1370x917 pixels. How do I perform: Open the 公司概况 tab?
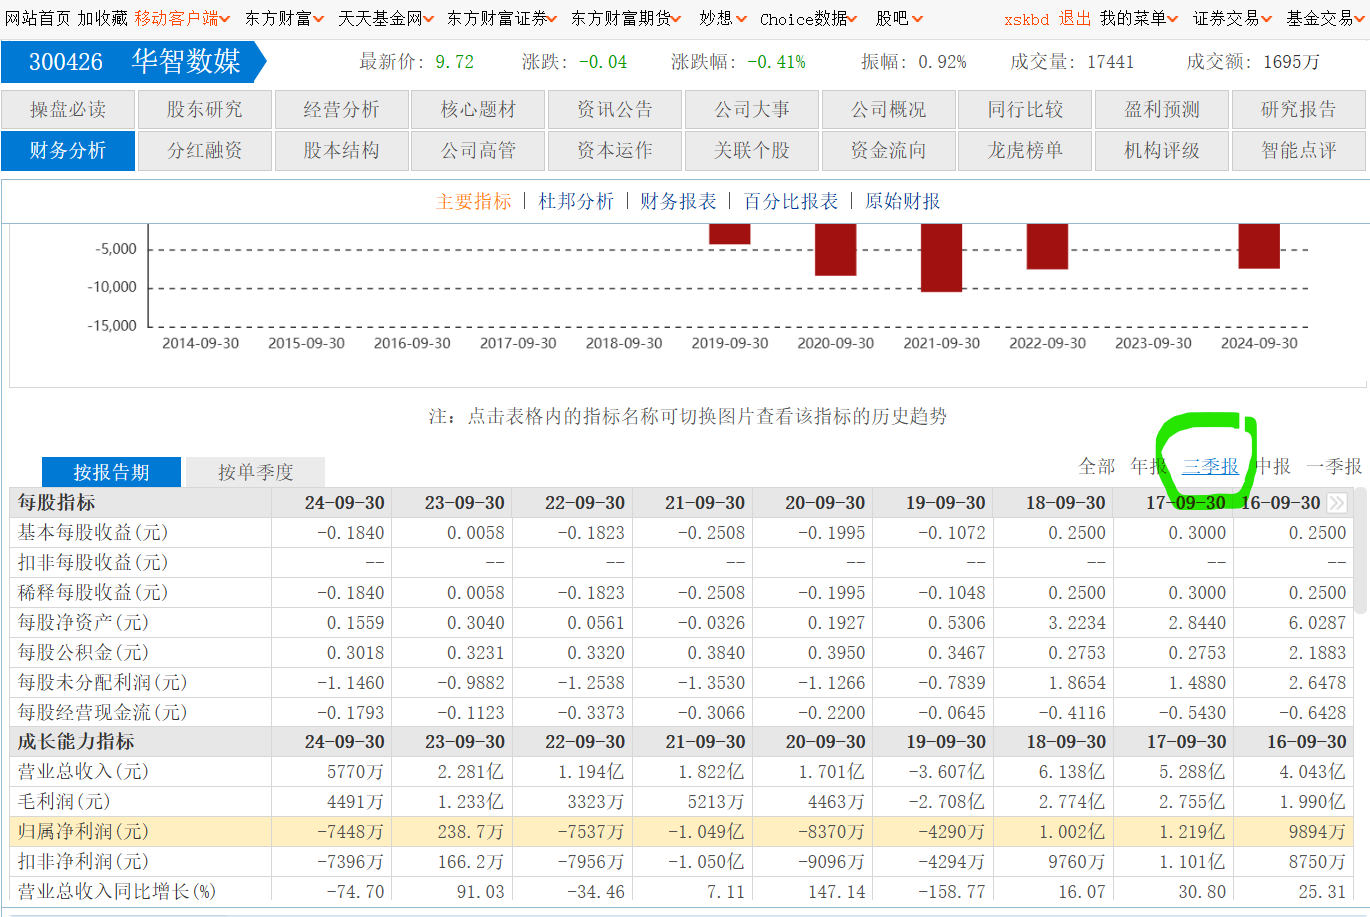889,109
